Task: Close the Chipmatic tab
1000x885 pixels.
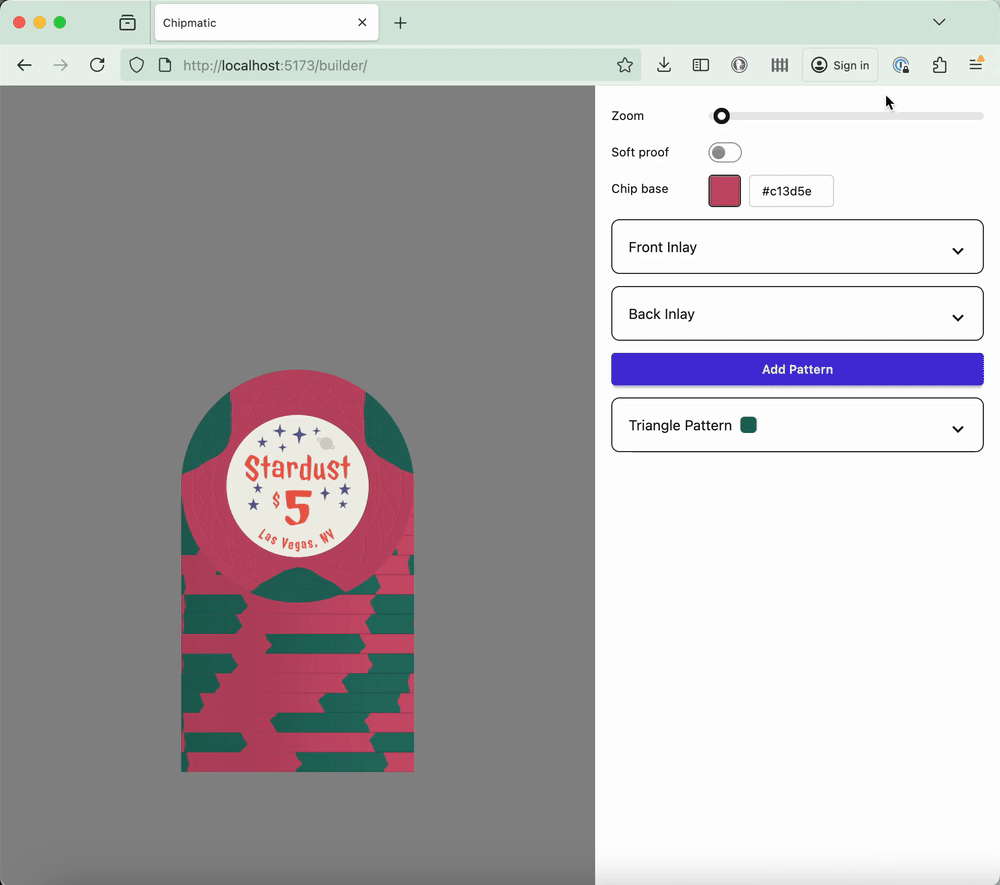Action: tap(362, 22)
